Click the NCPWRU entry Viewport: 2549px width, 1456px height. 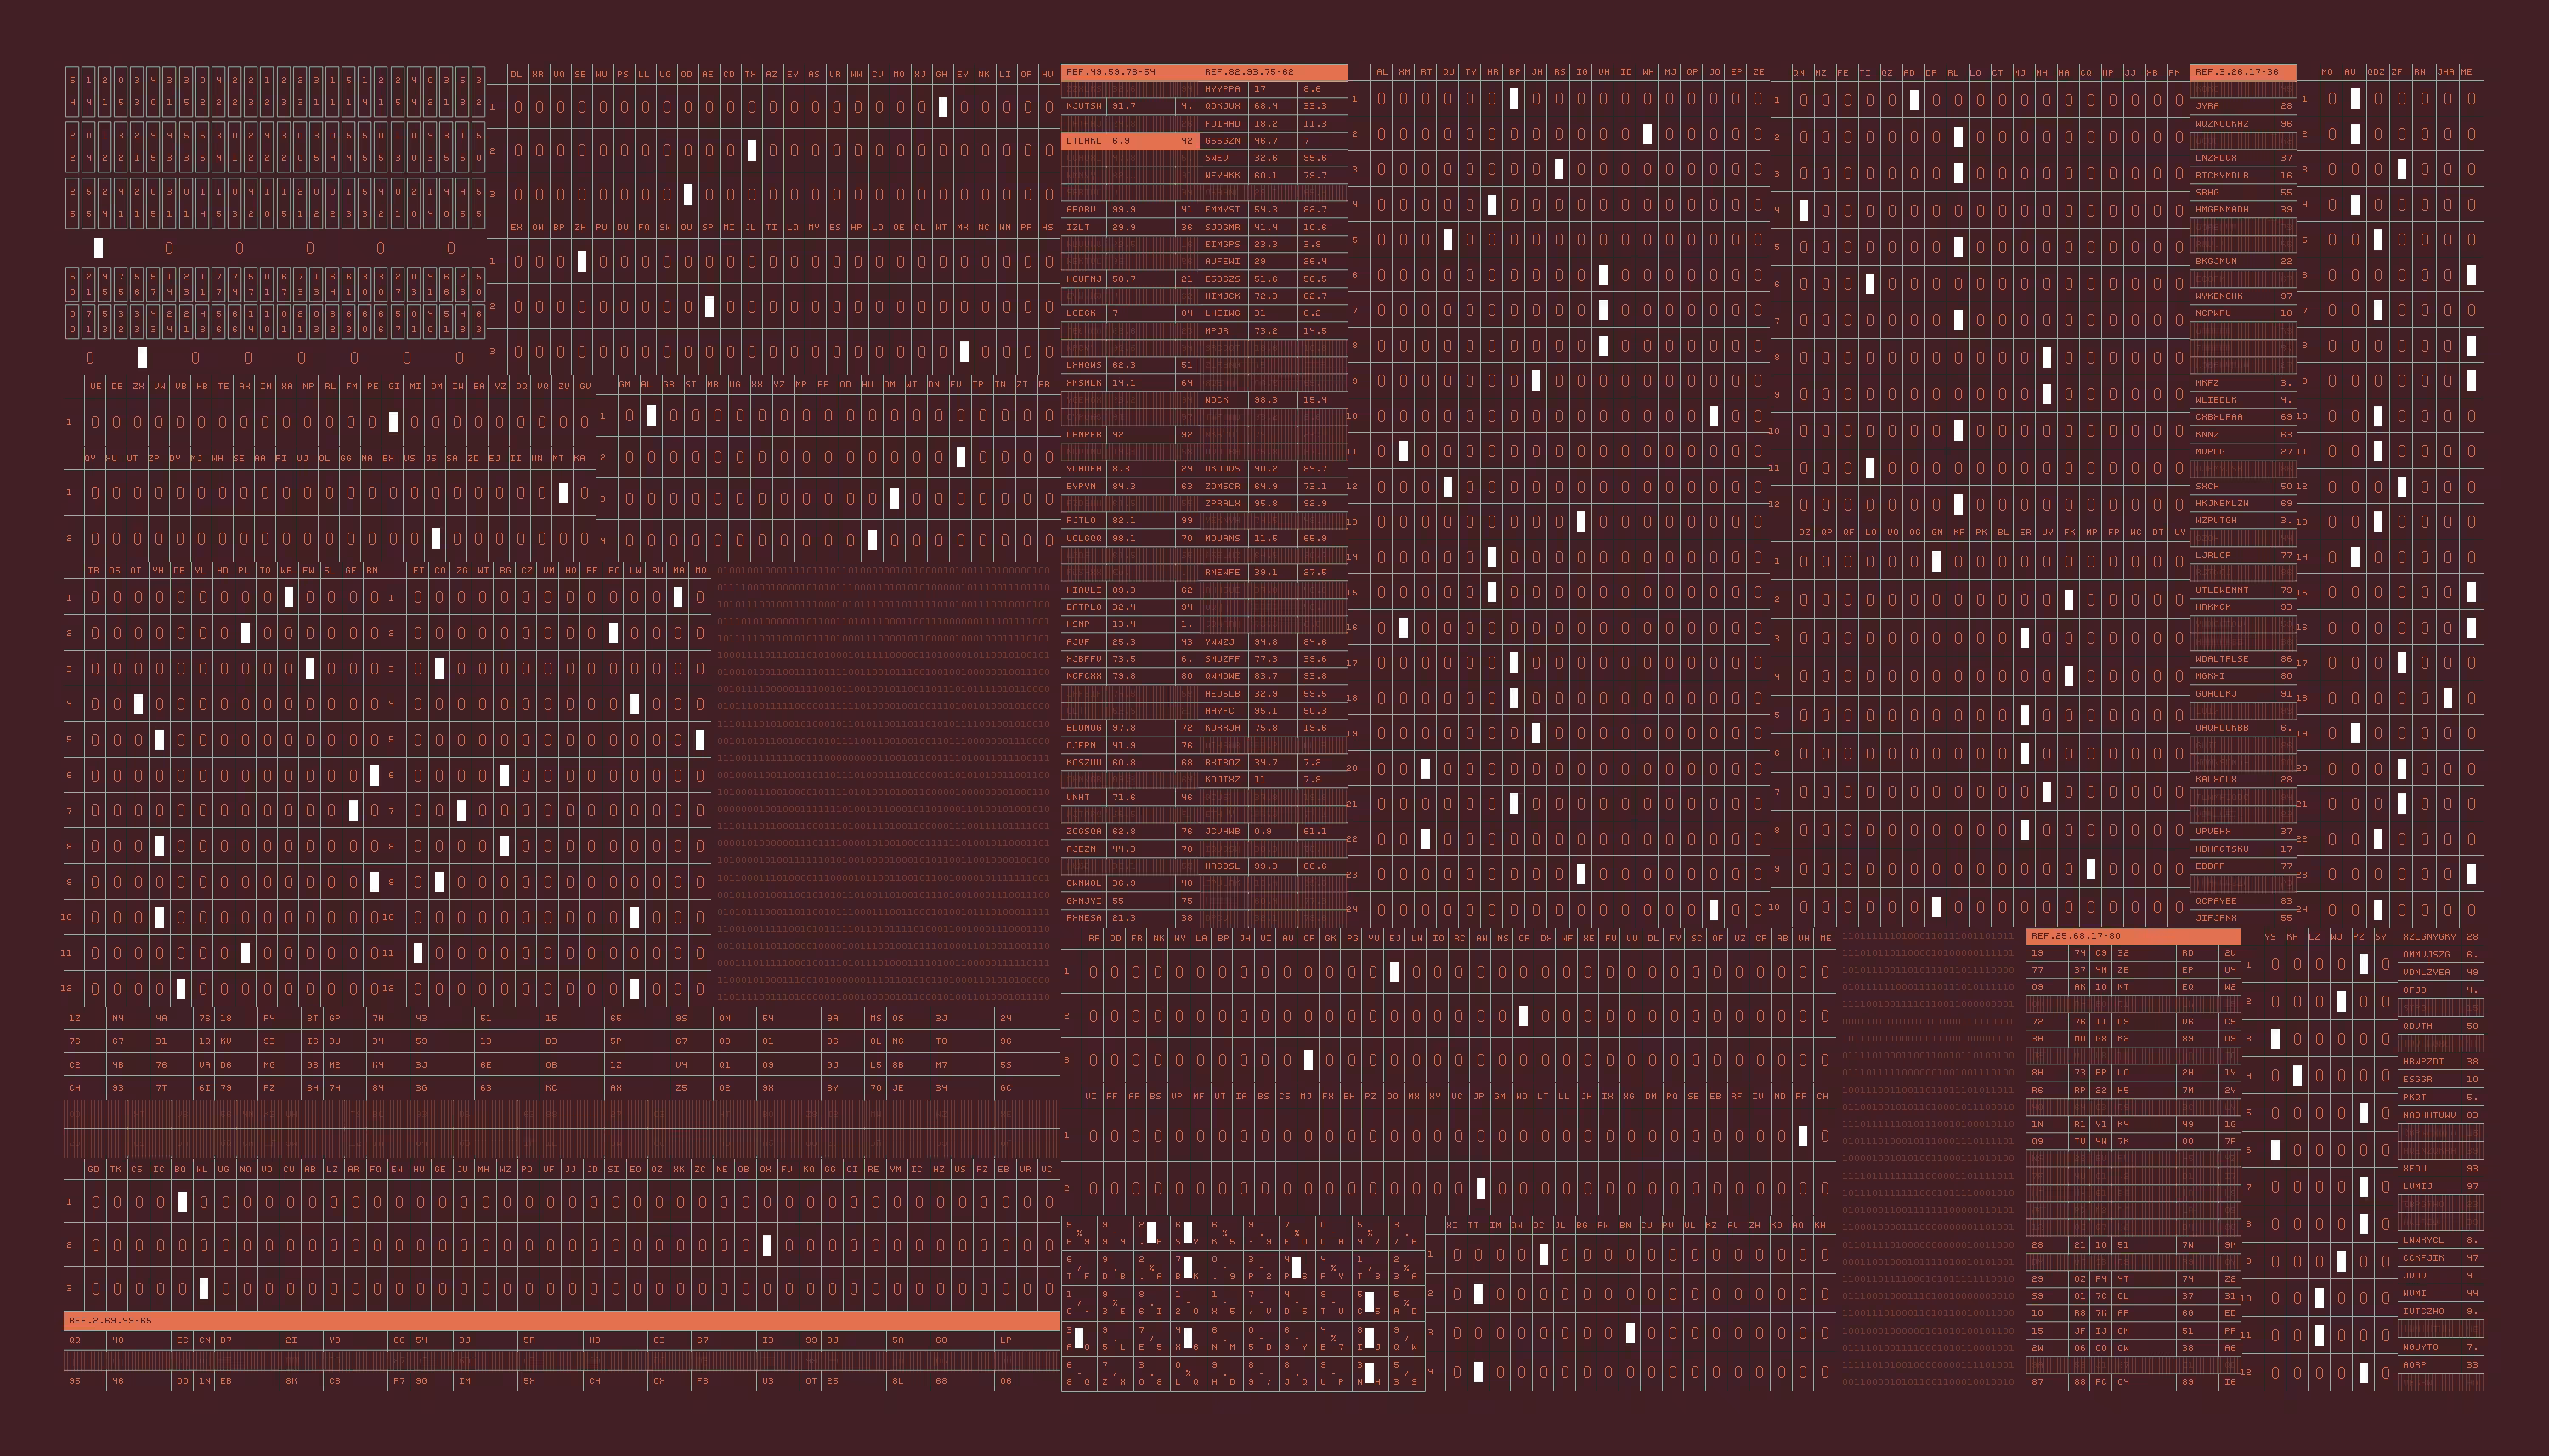pos(2213,313)
